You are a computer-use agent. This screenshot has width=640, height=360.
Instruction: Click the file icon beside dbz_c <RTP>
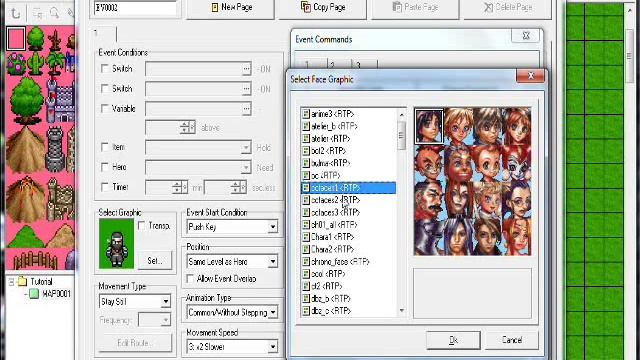coord(306,311)
